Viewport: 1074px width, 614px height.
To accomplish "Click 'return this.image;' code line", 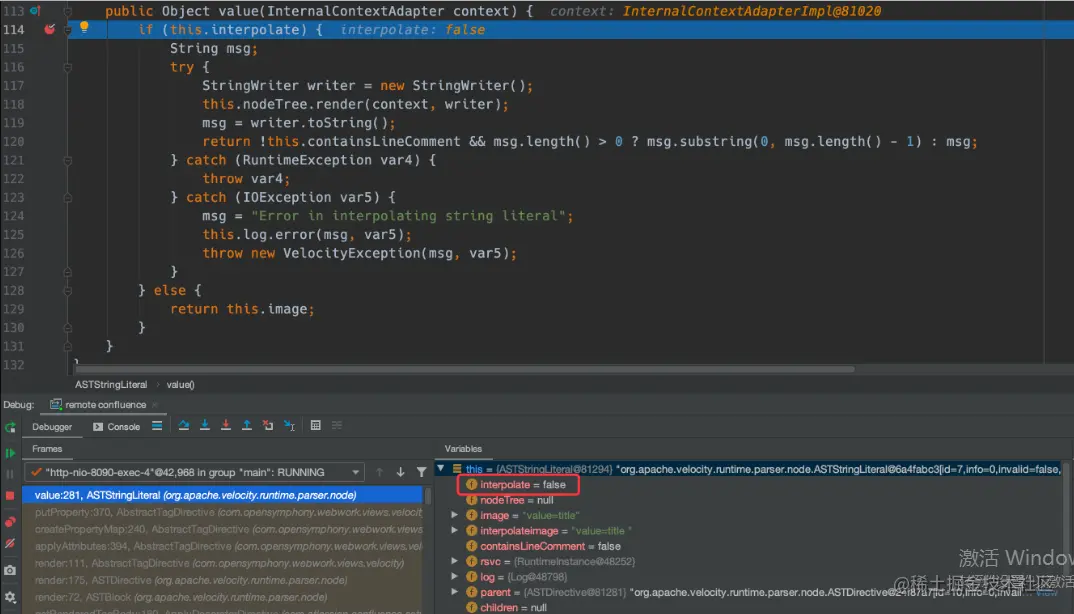I will pyautogui.click(x=242, y=309).
